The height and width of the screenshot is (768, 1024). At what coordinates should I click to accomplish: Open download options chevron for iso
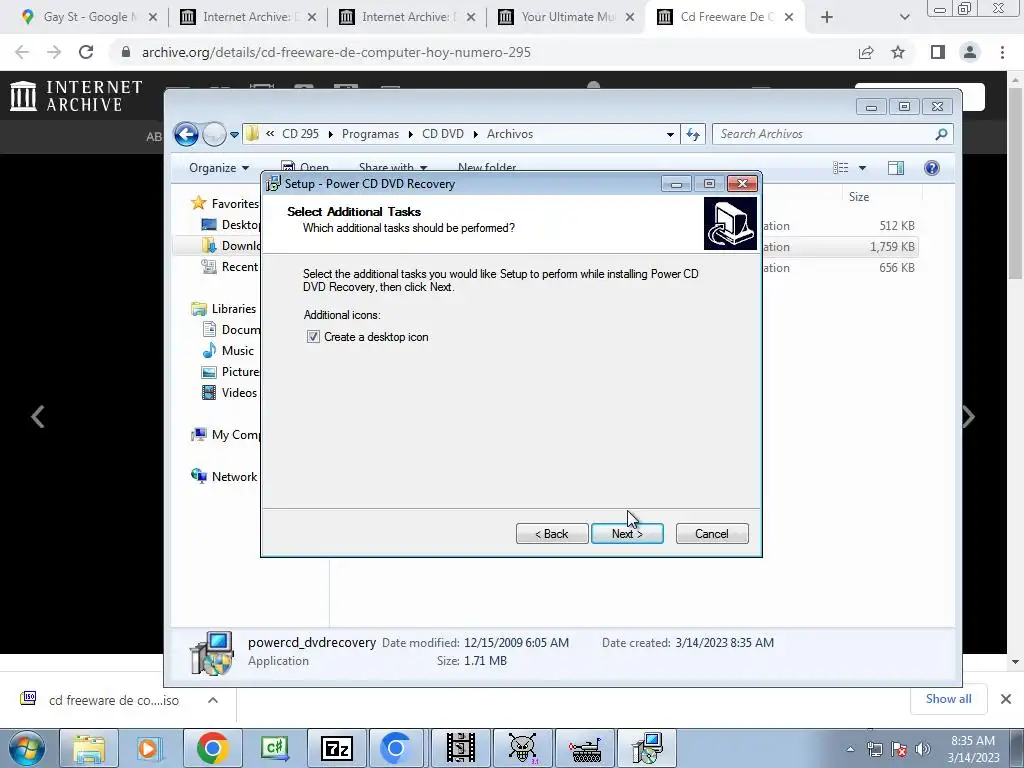point(213,700)
